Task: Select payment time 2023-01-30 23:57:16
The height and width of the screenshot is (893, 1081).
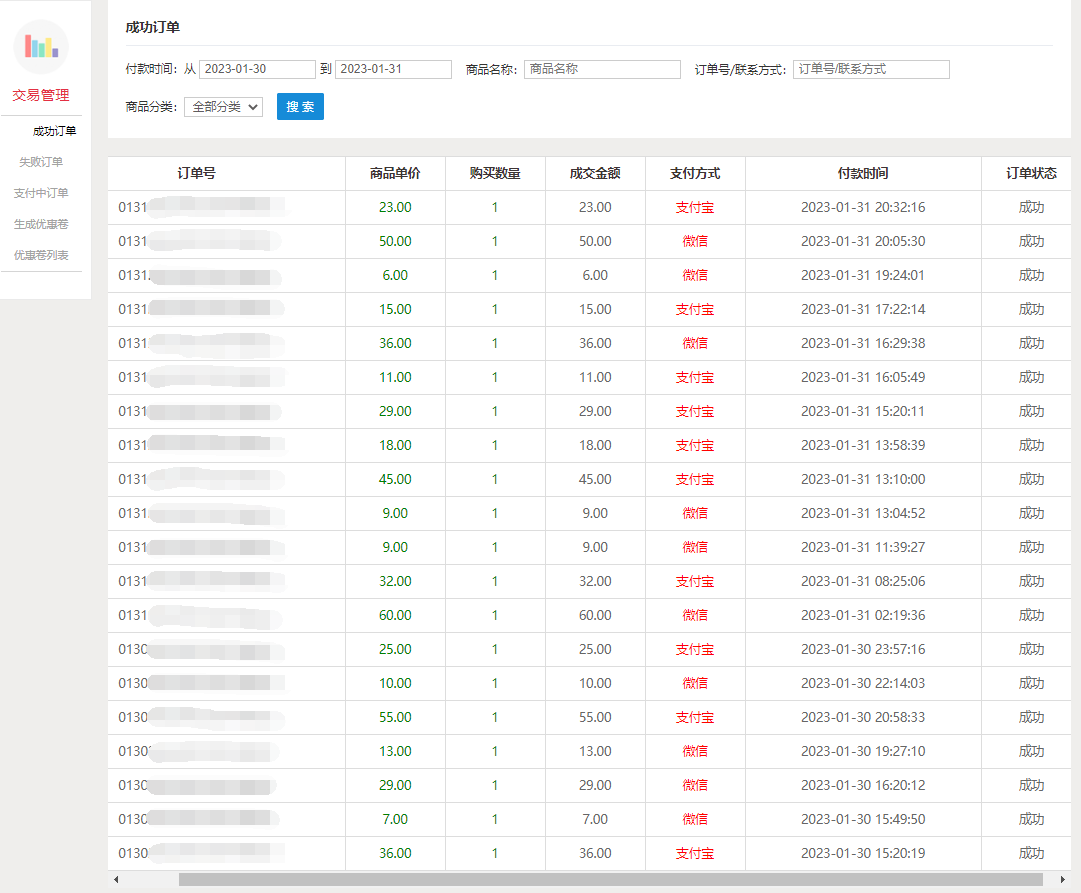Action: (863, 650)
